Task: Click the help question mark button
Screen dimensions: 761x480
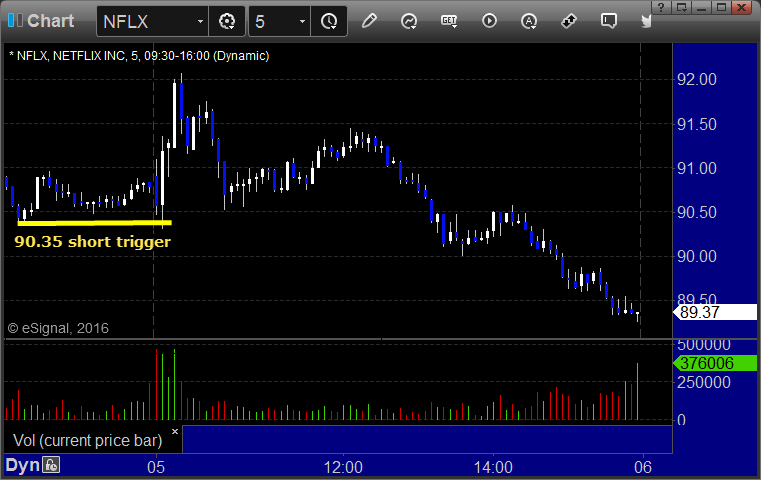Action: 661,7
